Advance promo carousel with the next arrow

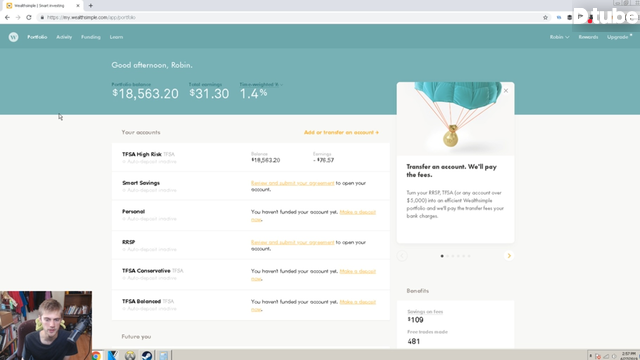(x=509, y=256)
